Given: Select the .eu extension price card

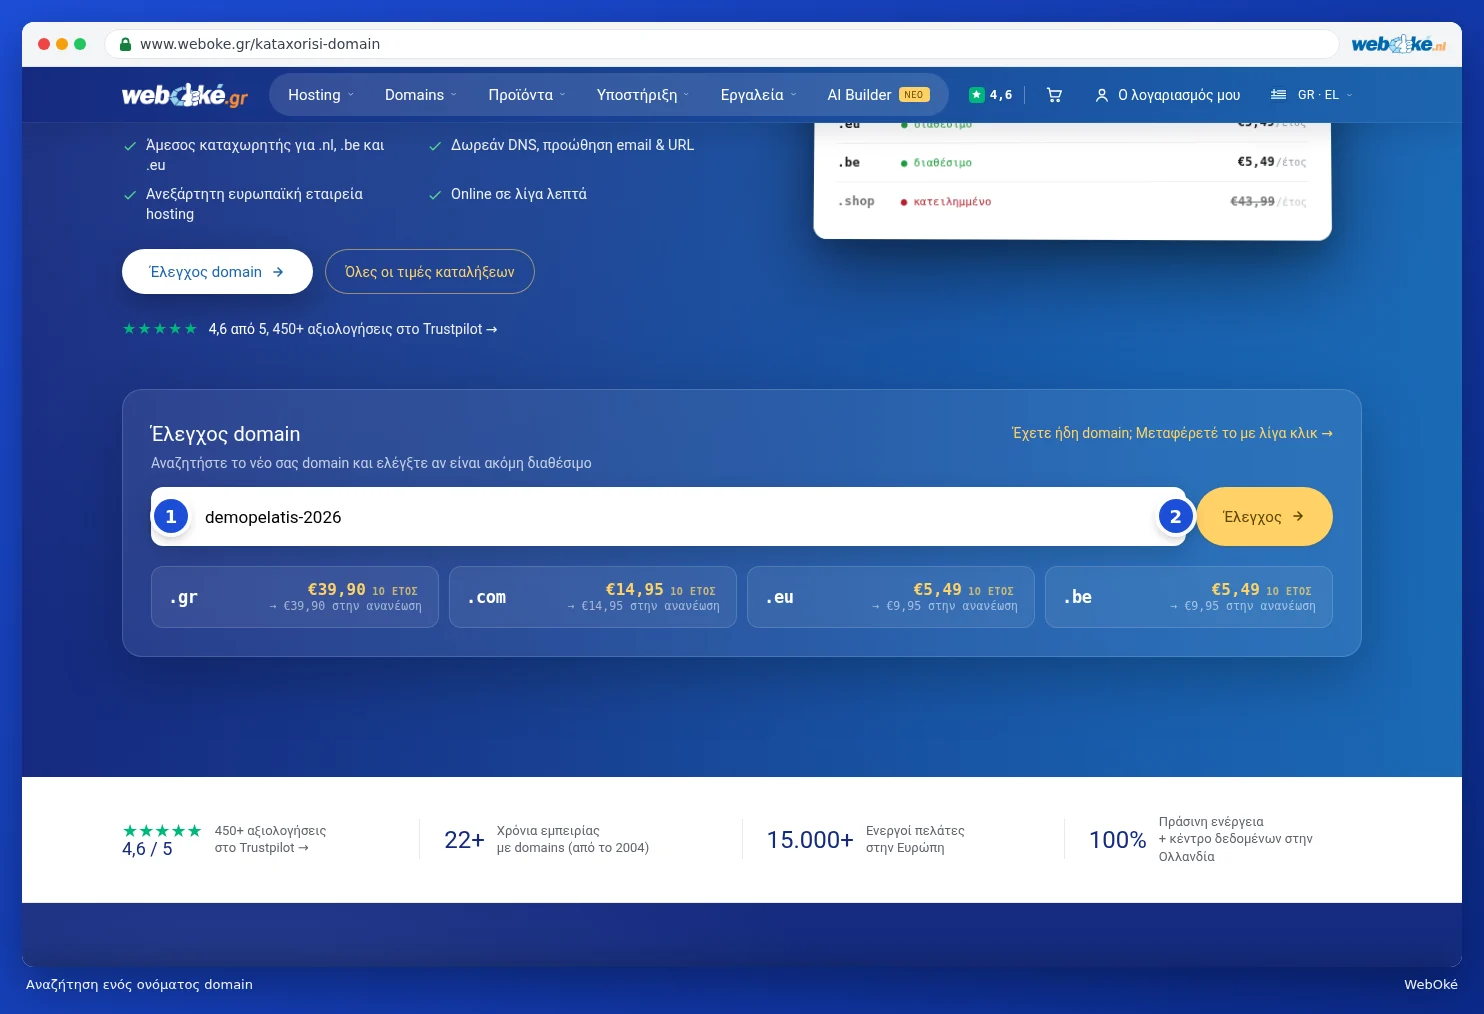Looking at the screenshot, I should [891, 597].
